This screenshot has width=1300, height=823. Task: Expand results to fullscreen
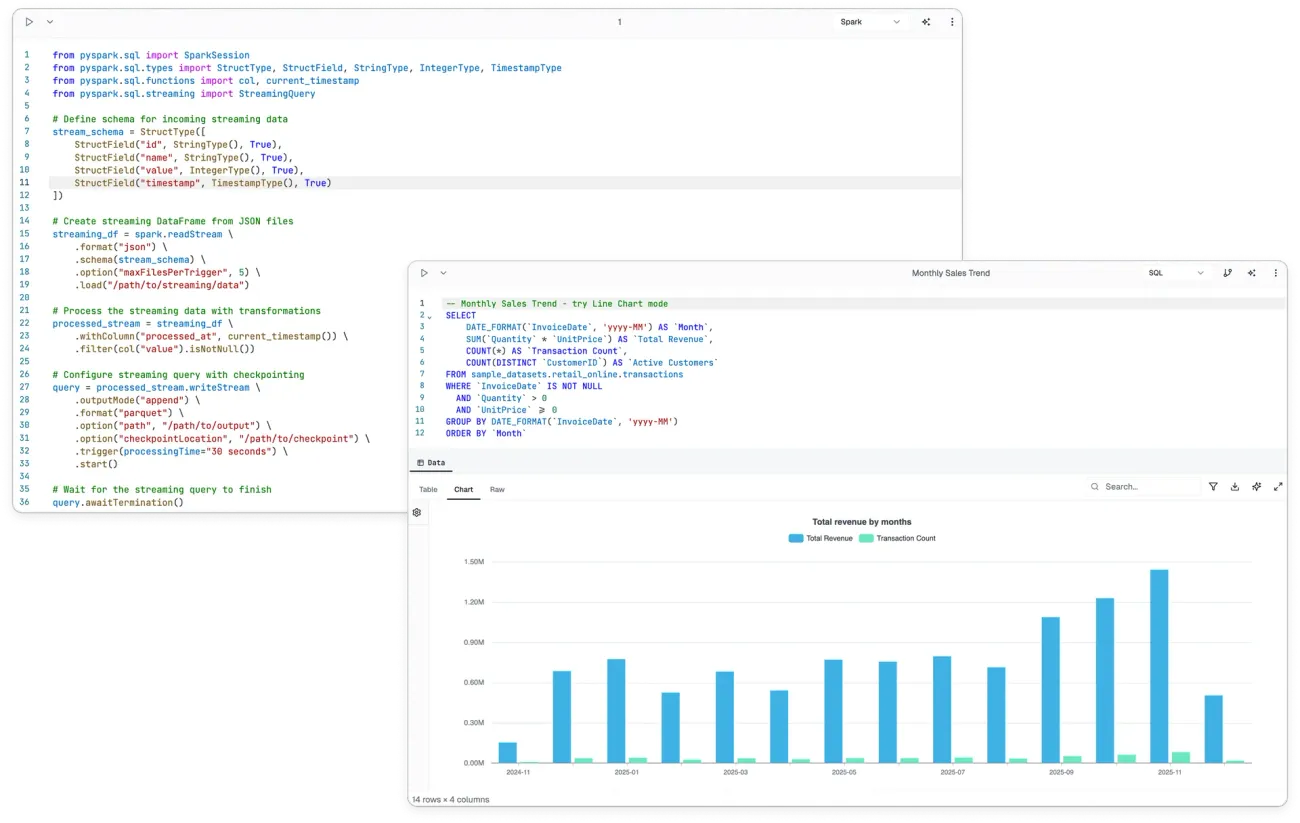click(x=1278, y=487)
